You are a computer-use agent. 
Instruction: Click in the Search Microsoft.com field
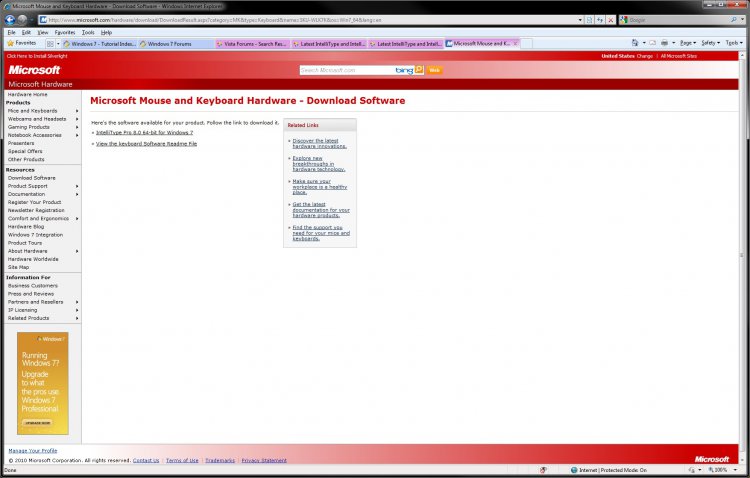coord(347,70)
